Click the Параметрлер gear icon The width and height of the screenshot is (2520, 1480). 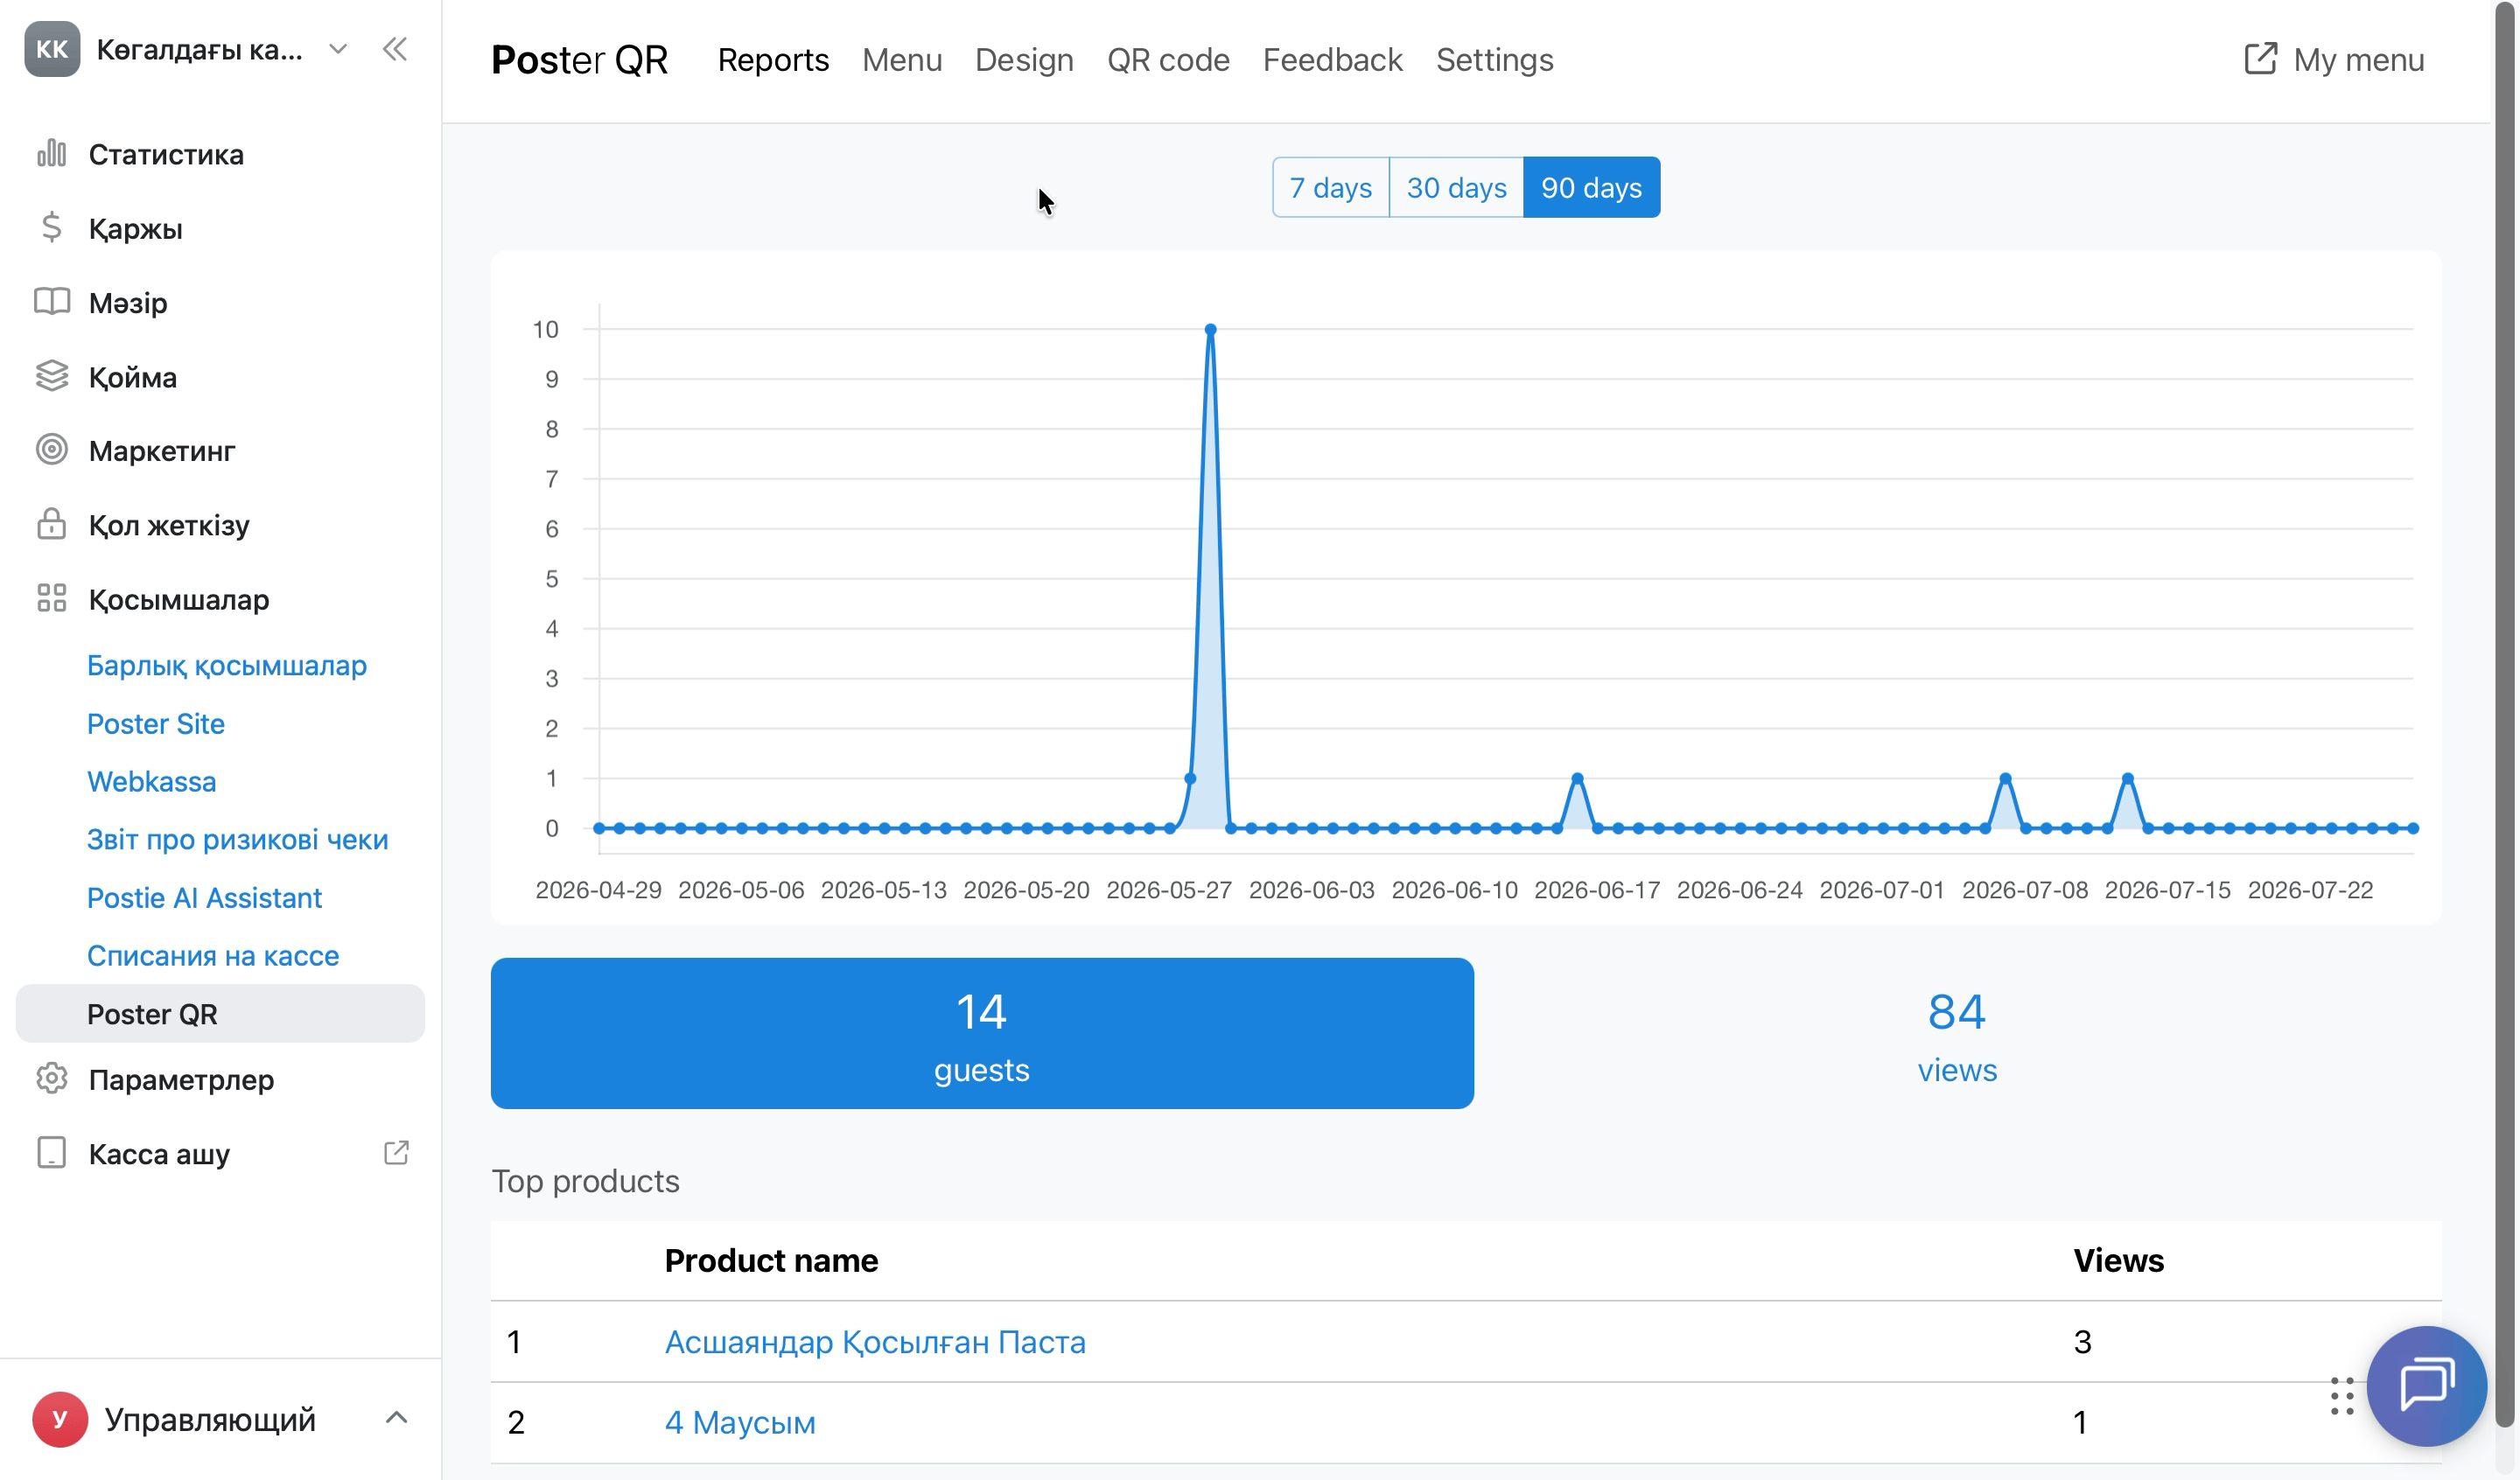tap(51, 1079)
